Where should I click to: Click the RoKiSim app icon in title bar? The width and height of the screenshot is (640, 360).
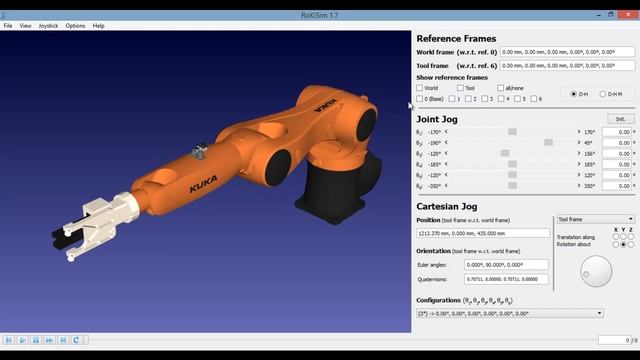[3, 16]
